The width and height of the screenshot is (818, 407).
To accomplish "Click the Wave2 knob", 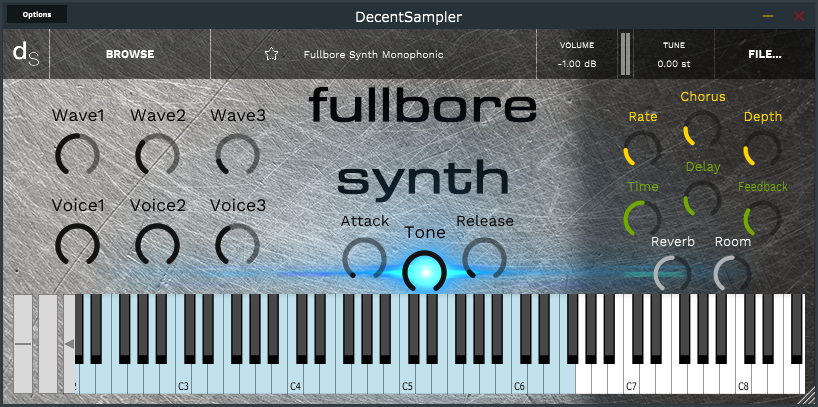I will click(158, 154).
